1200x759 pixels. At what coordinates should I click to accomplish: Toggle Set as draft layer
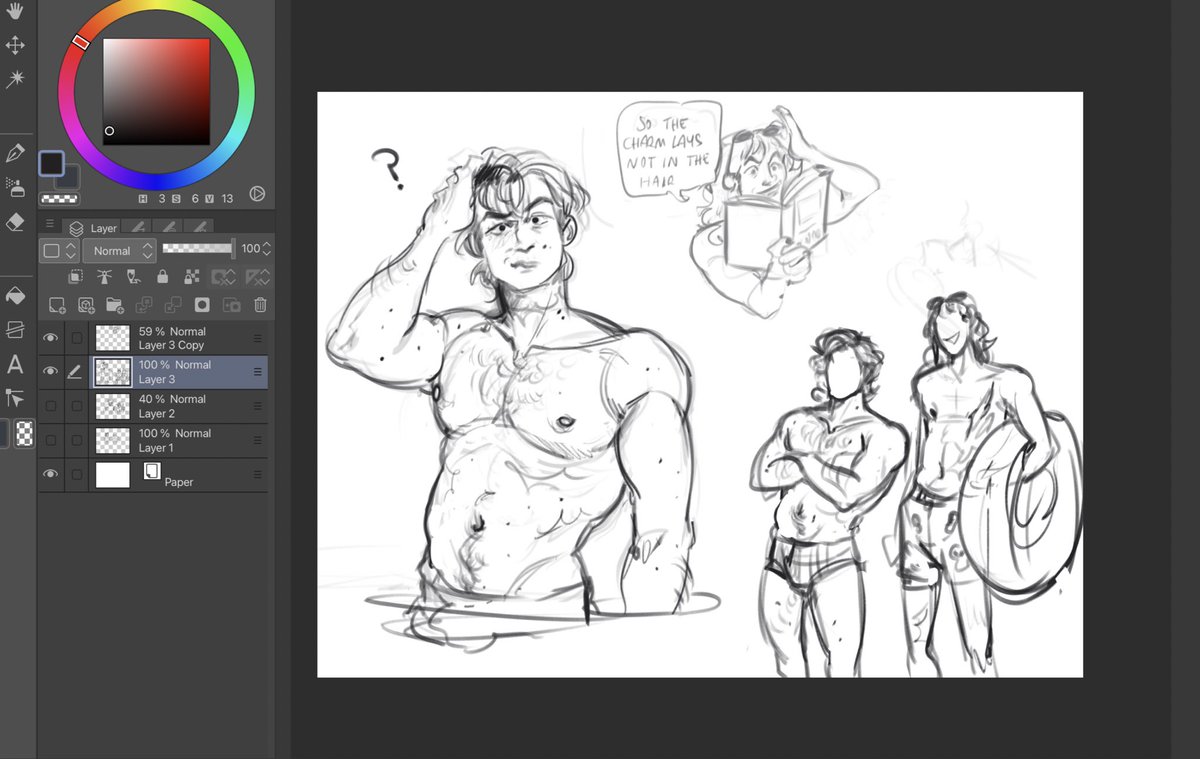[x=132, y=277]
